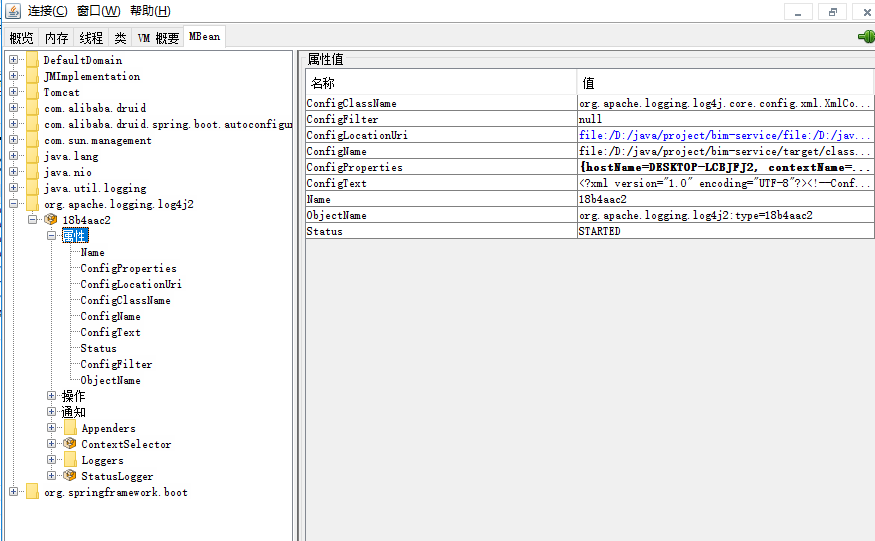The image size is (875, 541).
Task: Select the MBean tab
Action: [204, 36]
